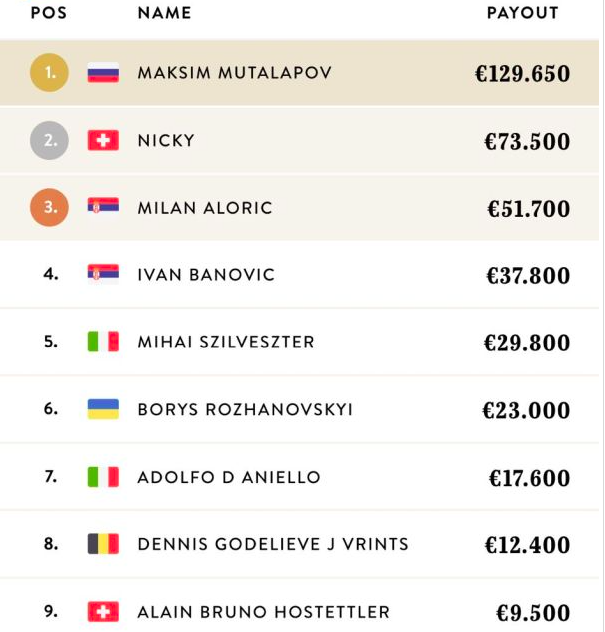The image size is (605, 632).
Task: Click the Swiss flag next to Nicky
Action: point(103,141)
